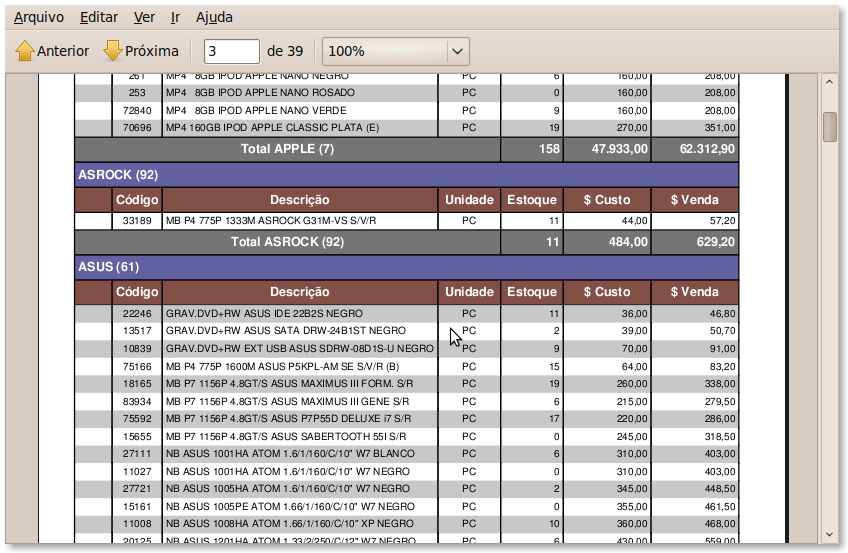848x553 pixels.
Task: Select MB P7 ASUS P7P55D DELUXE i7 row
Action: point(407,418)
